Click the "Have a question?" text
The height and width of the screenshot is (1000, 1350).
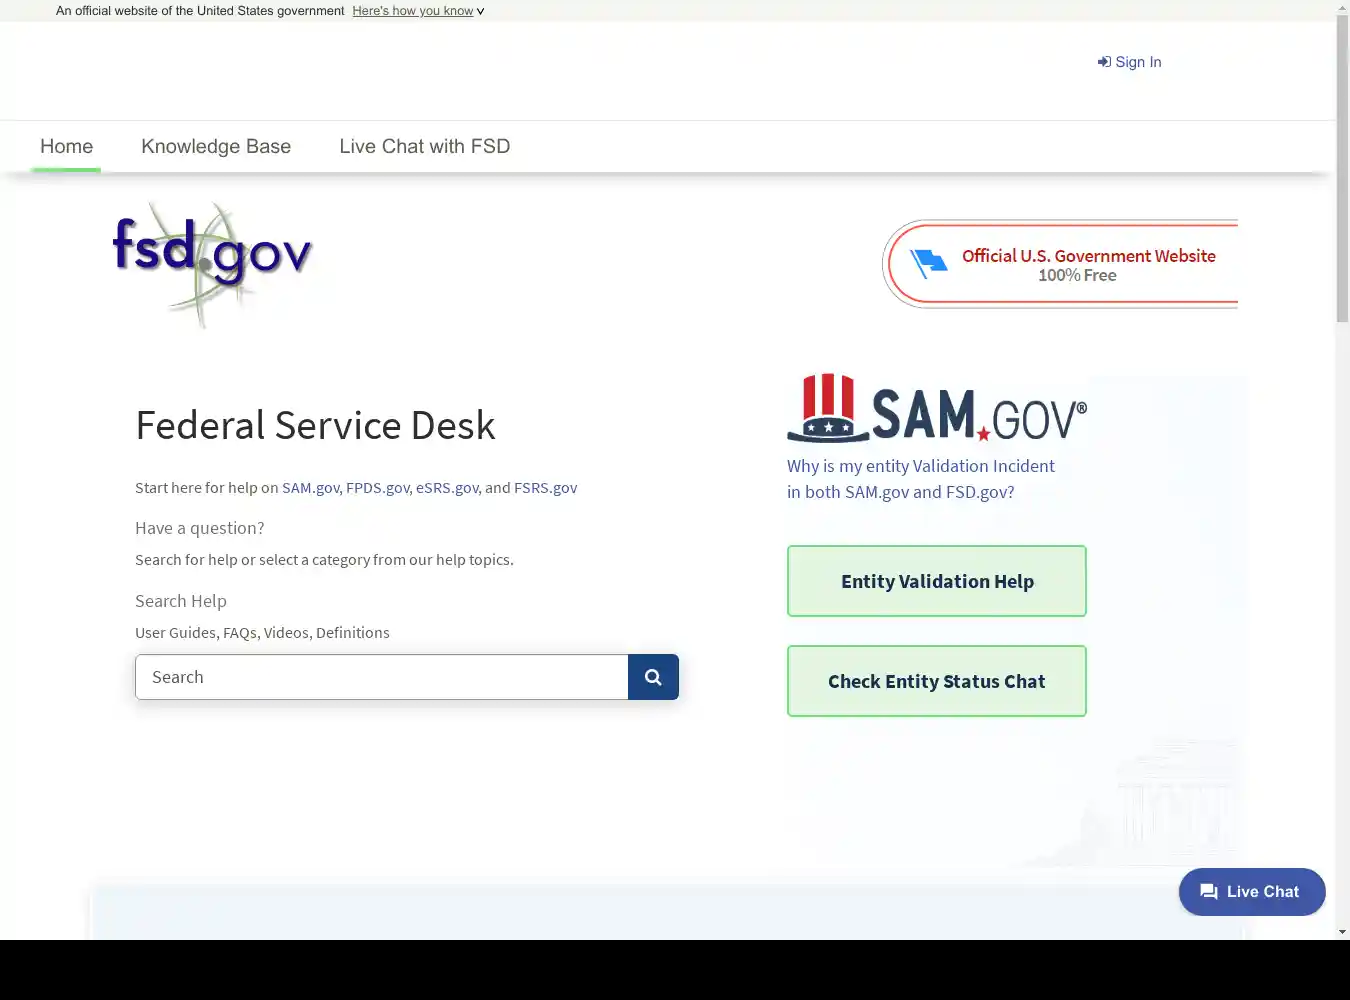pos(200,528)
